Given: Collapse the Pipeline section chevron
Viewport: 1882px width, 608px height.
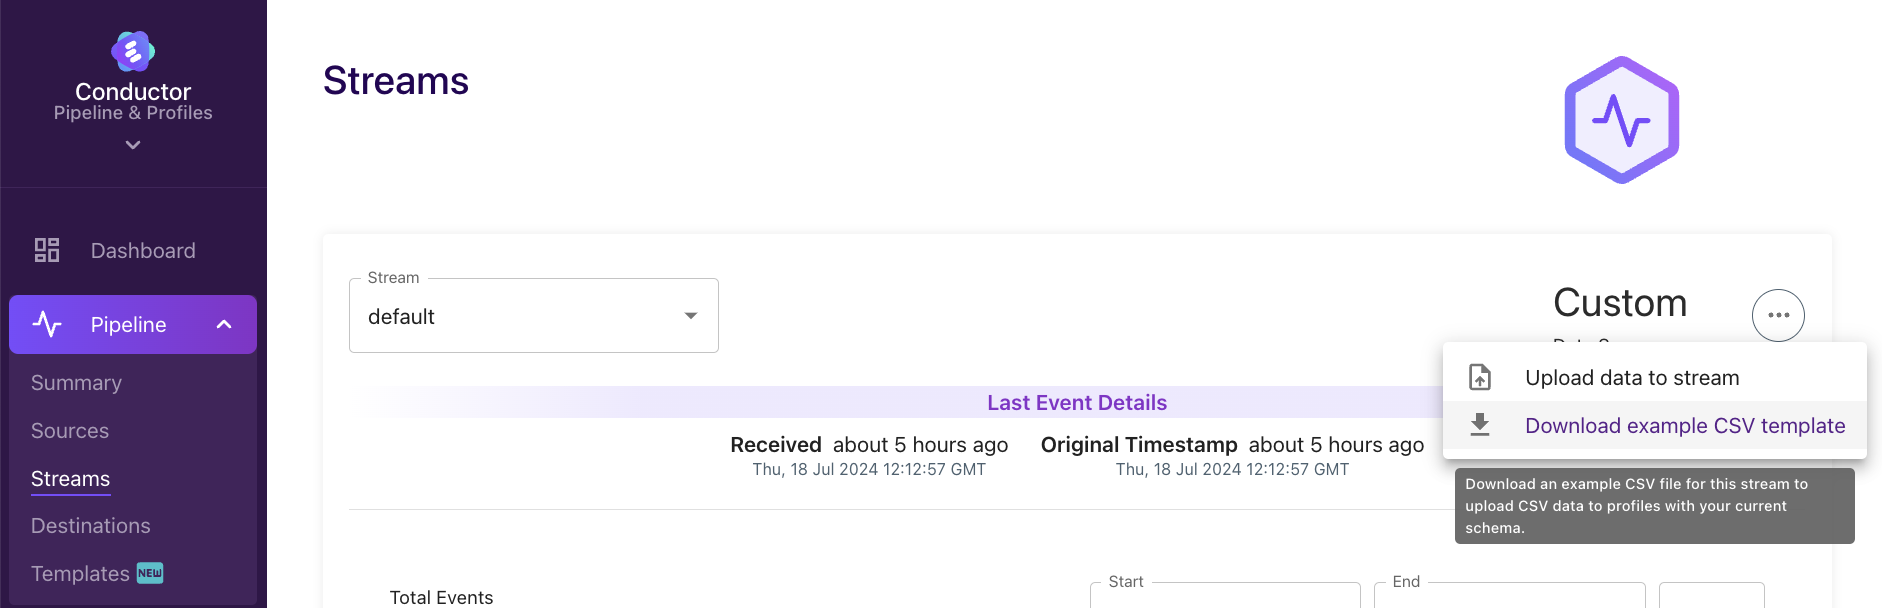Looking at the screenshot, I should pos(224,324).
